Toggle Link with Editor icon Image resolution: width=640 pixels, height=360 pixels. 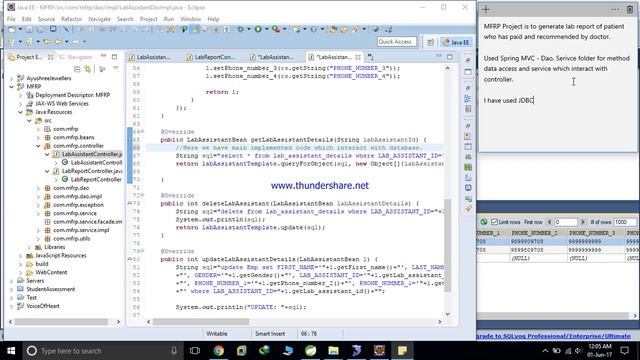(87, 69)
